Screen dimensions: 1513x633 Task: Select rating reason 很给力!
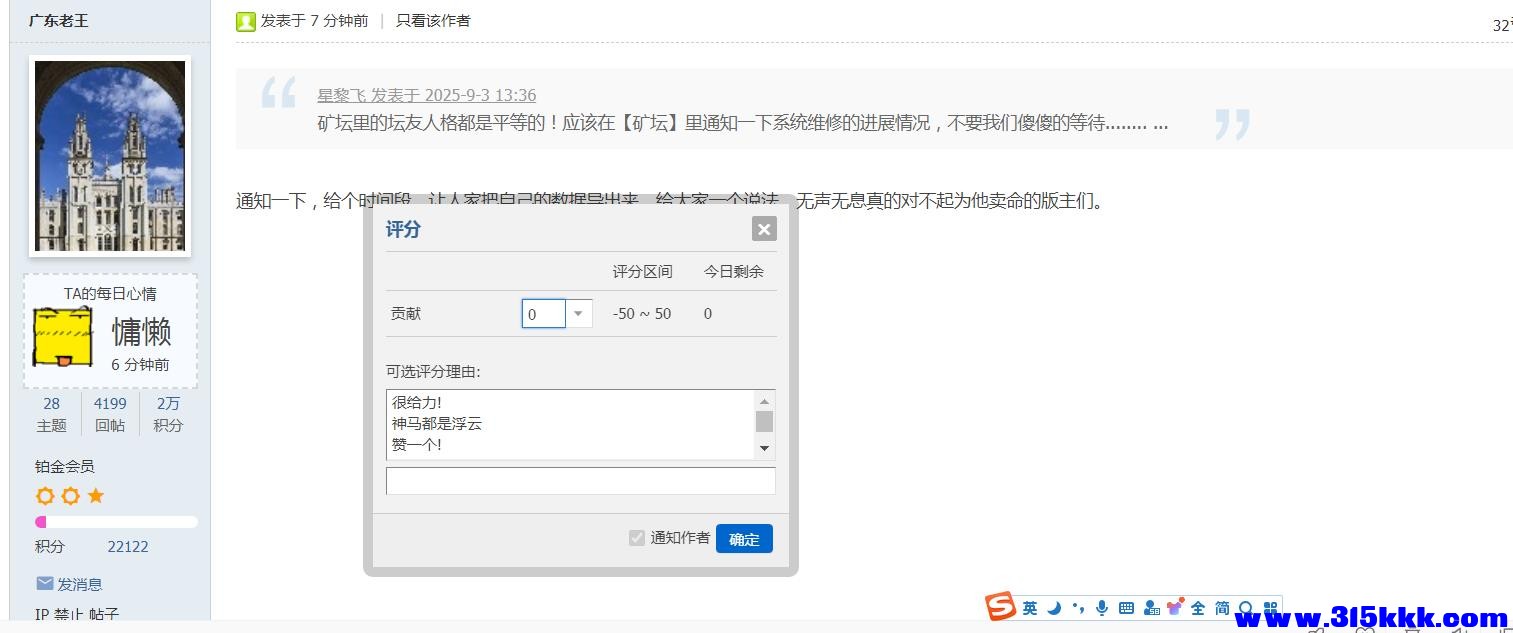click(417, 402)
